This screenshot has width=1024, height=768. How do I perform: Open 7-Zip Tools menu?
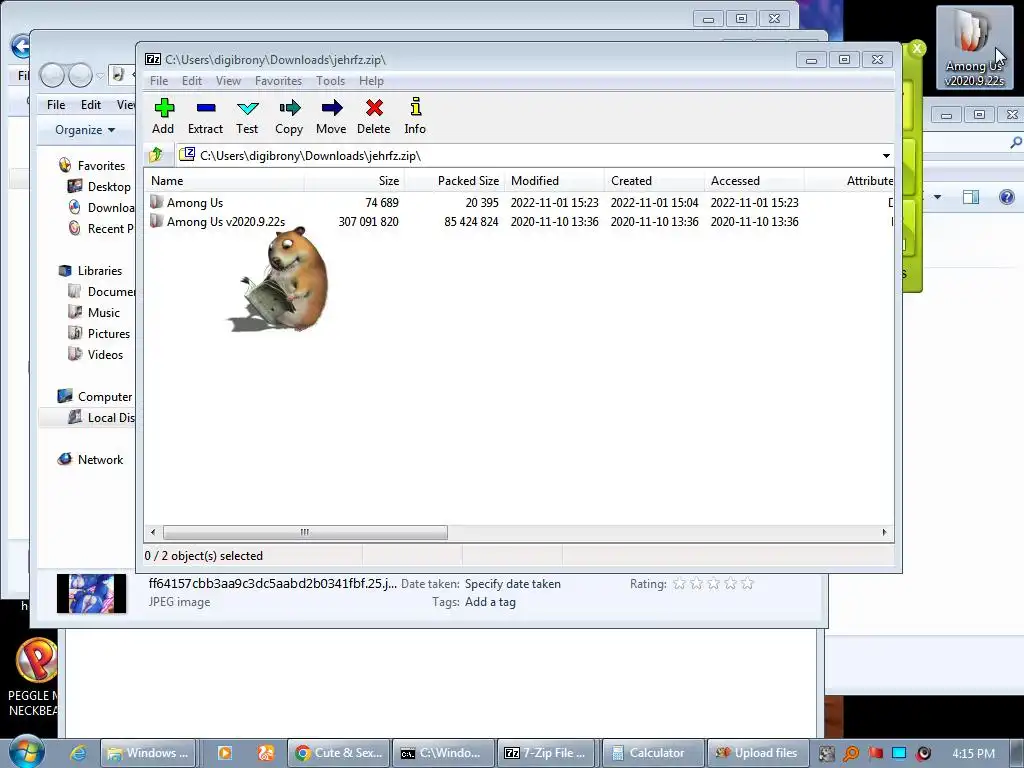(x=330, y=81)
